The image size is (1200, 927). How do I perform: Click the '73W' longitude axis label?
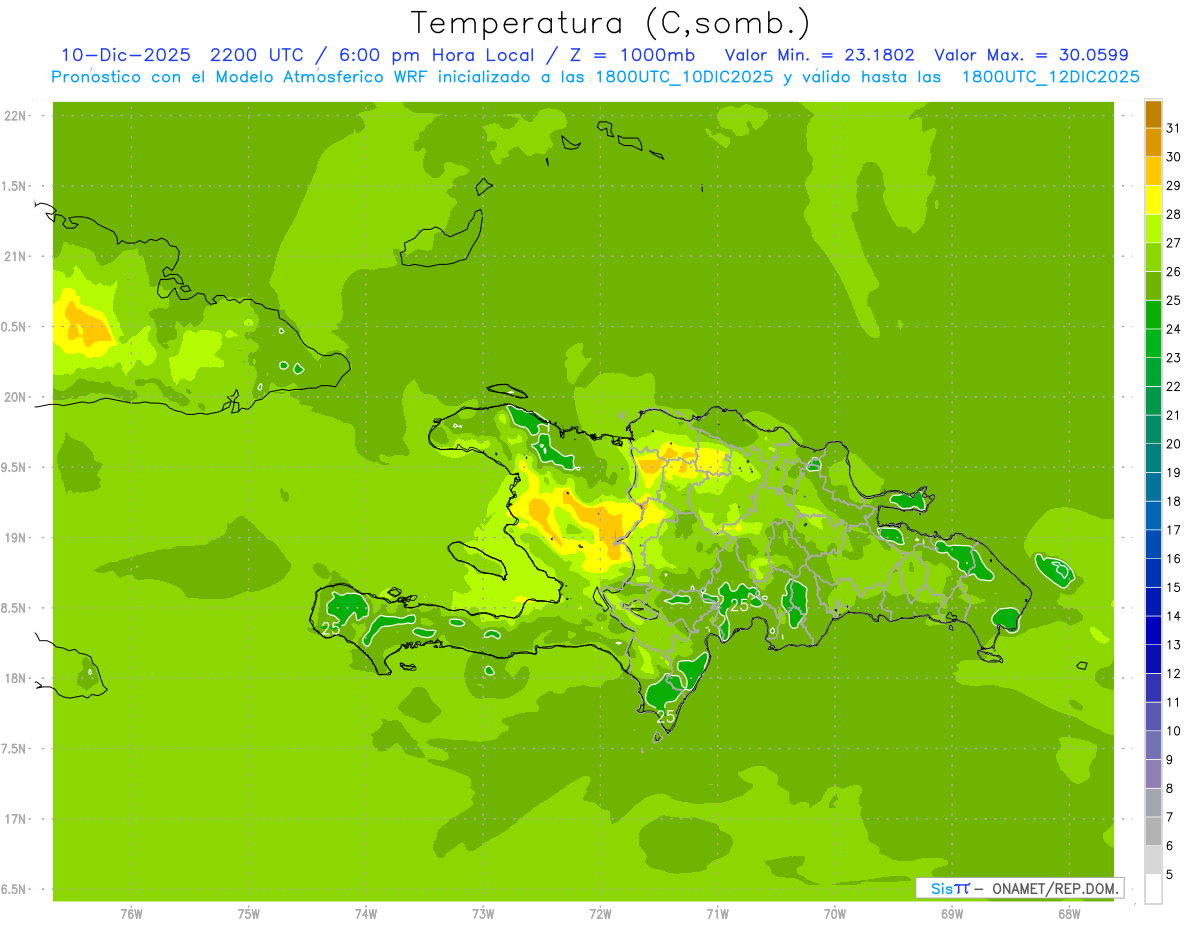pyautogui.click(x=483, y=913)
